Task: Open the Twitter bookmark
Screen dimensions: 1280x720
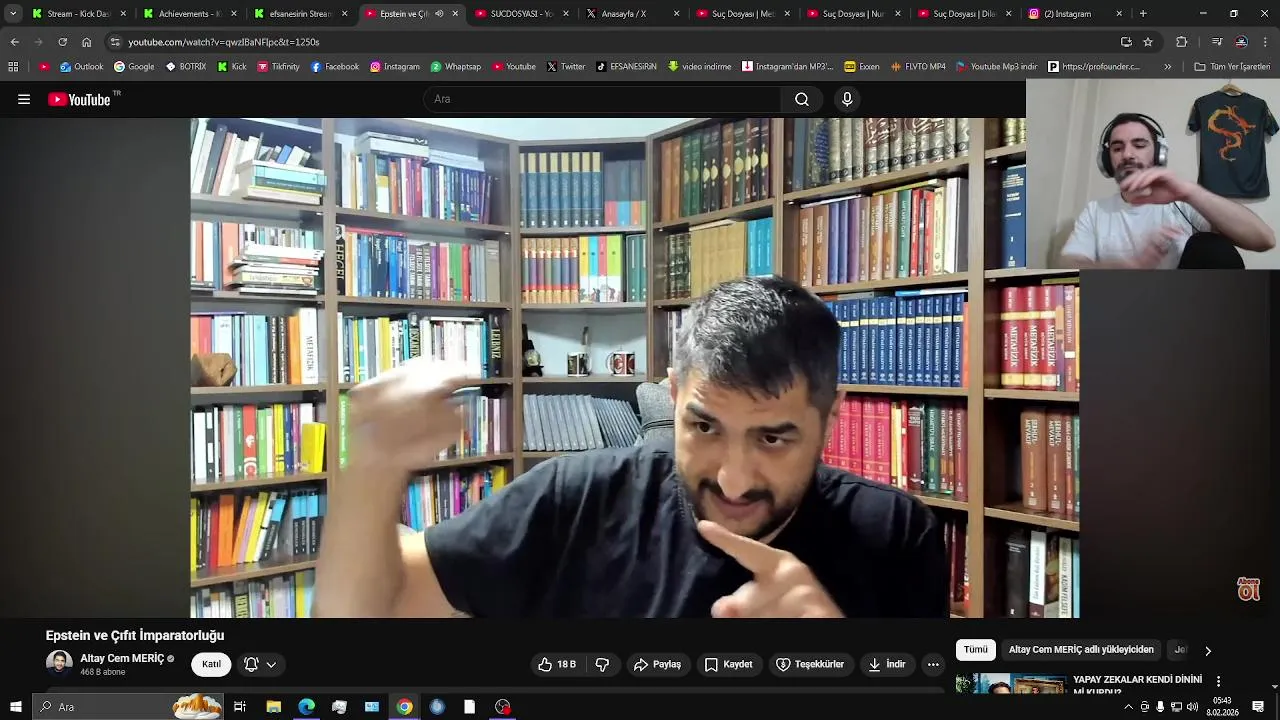Action: coord(565,67)
